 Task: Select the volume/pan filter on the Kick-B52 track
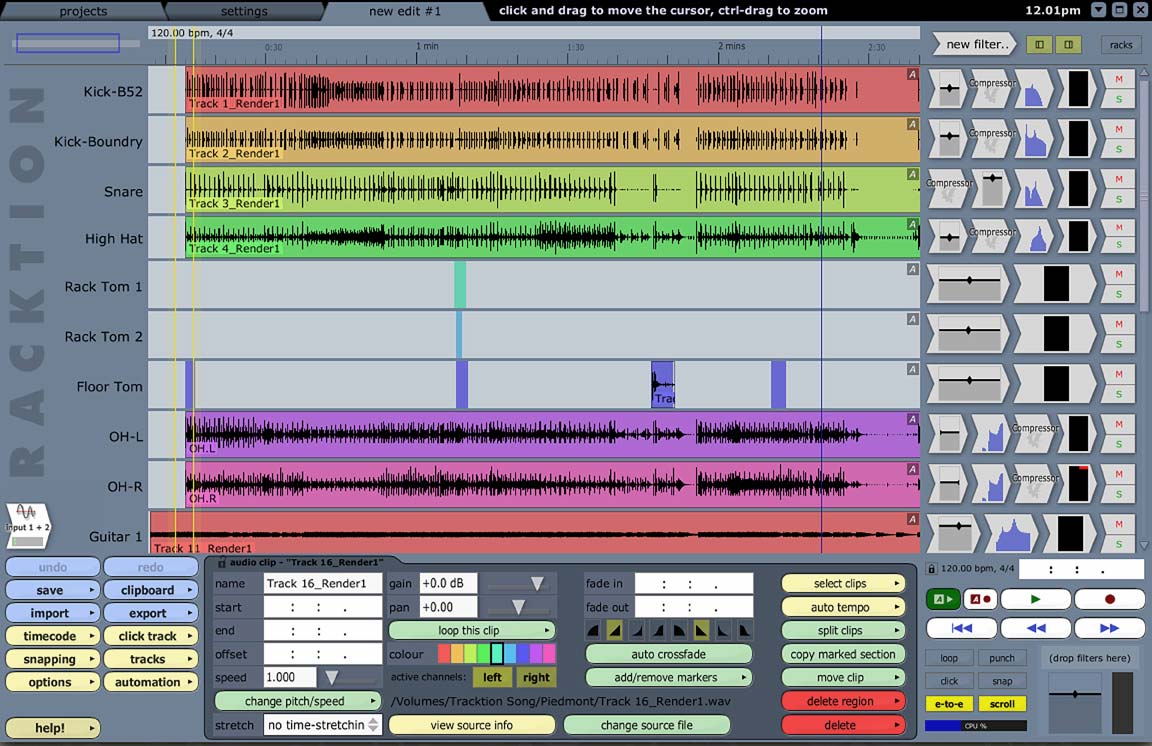click(x=949, y=89)
